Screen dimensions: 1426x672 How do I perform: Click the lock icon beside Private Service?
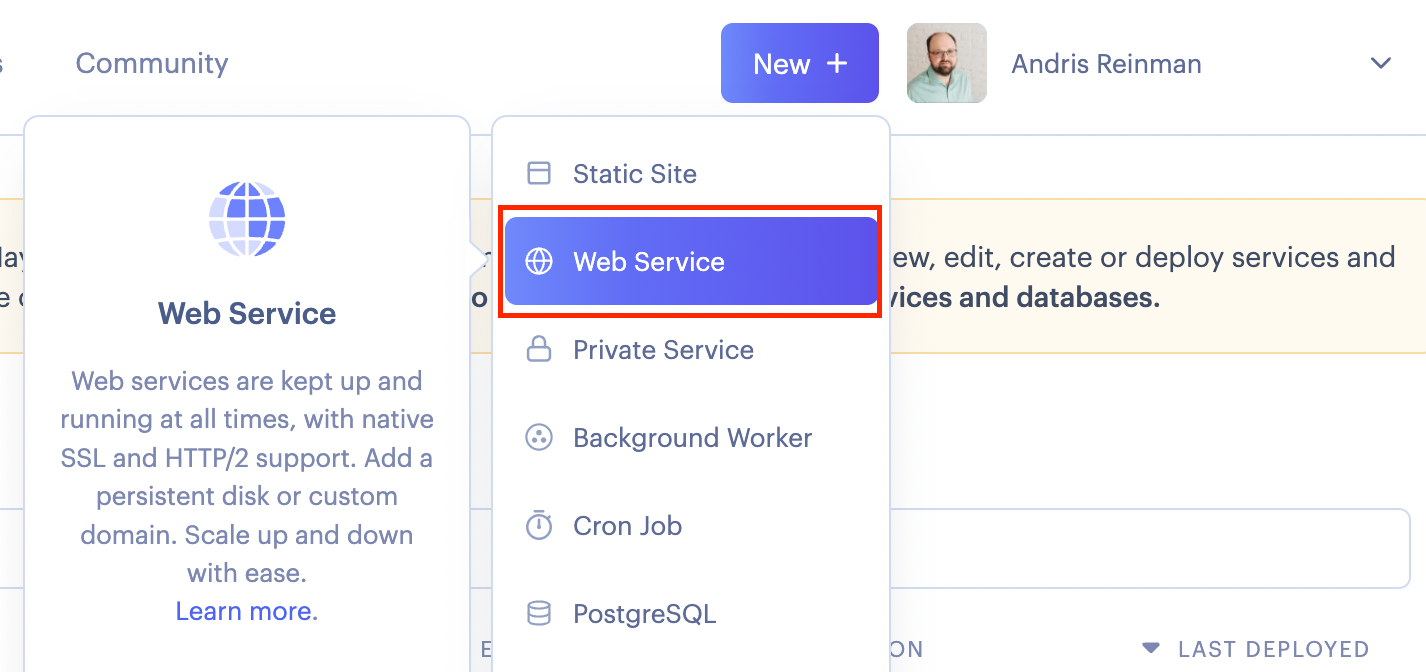(x=538, y=349)
